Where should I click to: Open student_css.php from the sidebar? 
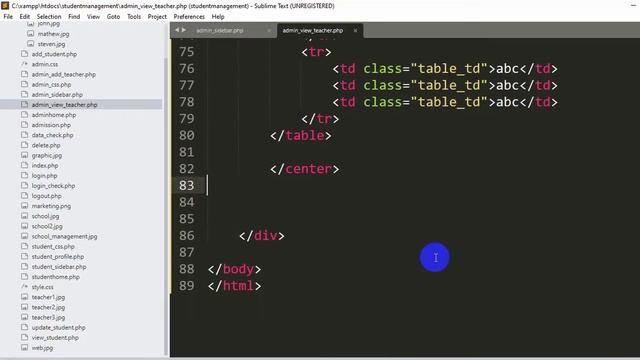53,247
